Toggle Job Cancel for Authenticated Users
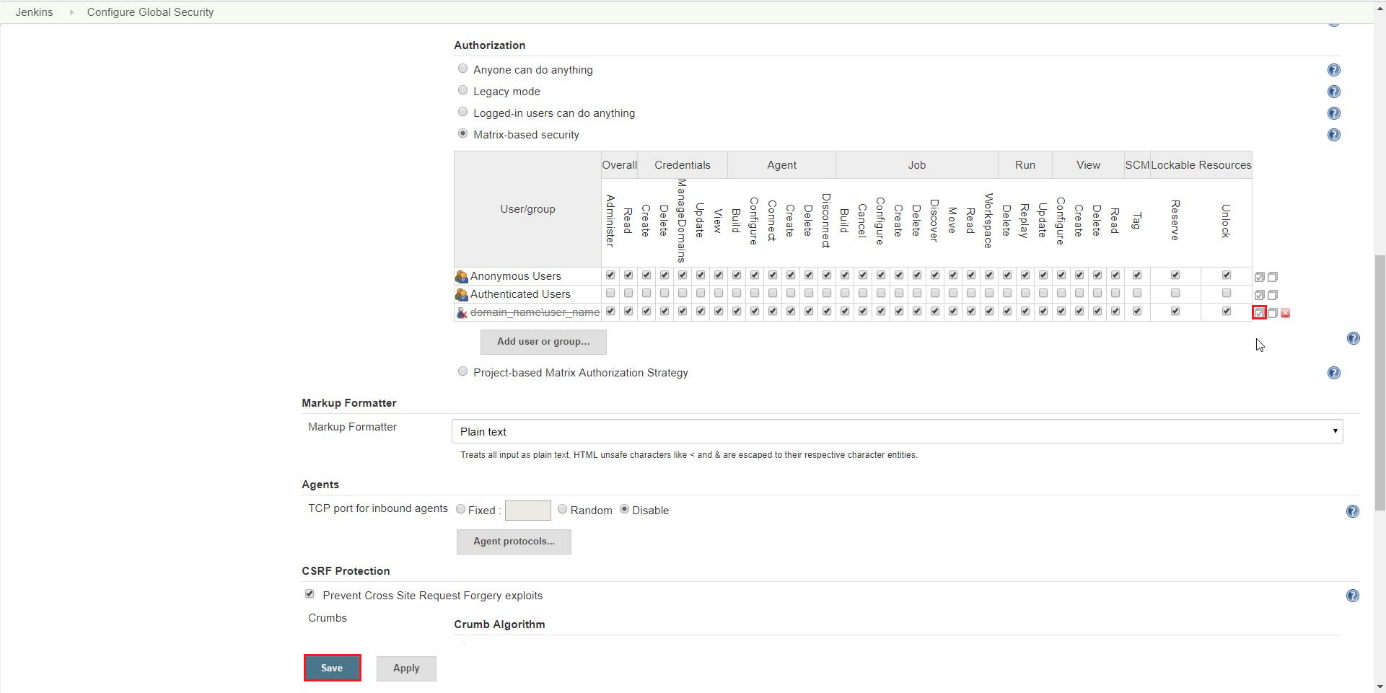This screenshot has height=693, width=1386. [x=862, y=294]
